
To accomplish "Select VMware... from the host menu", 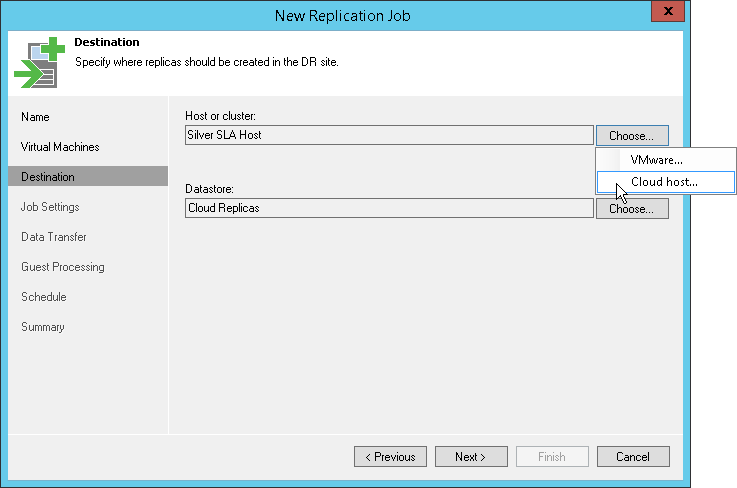I will 657,160.
